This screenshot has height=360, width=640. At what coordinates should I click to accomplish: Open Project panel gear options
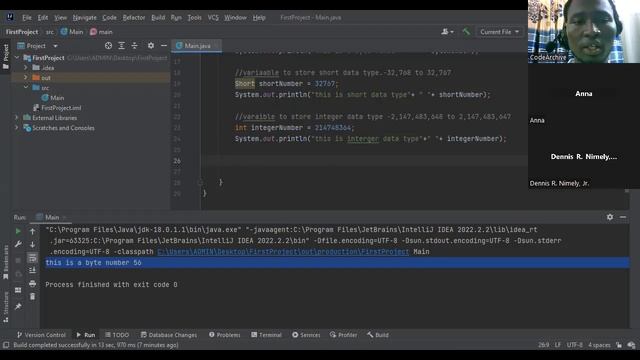pyautogui.click(x=151, y=46)
